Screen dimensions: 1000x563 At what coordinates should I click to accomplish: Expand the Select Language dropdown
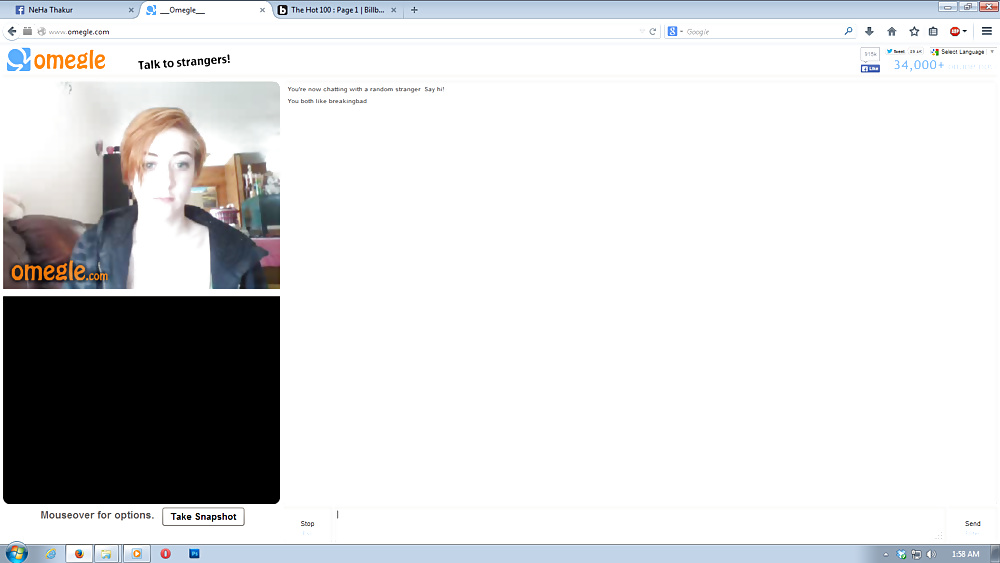[x=962, y=52]
